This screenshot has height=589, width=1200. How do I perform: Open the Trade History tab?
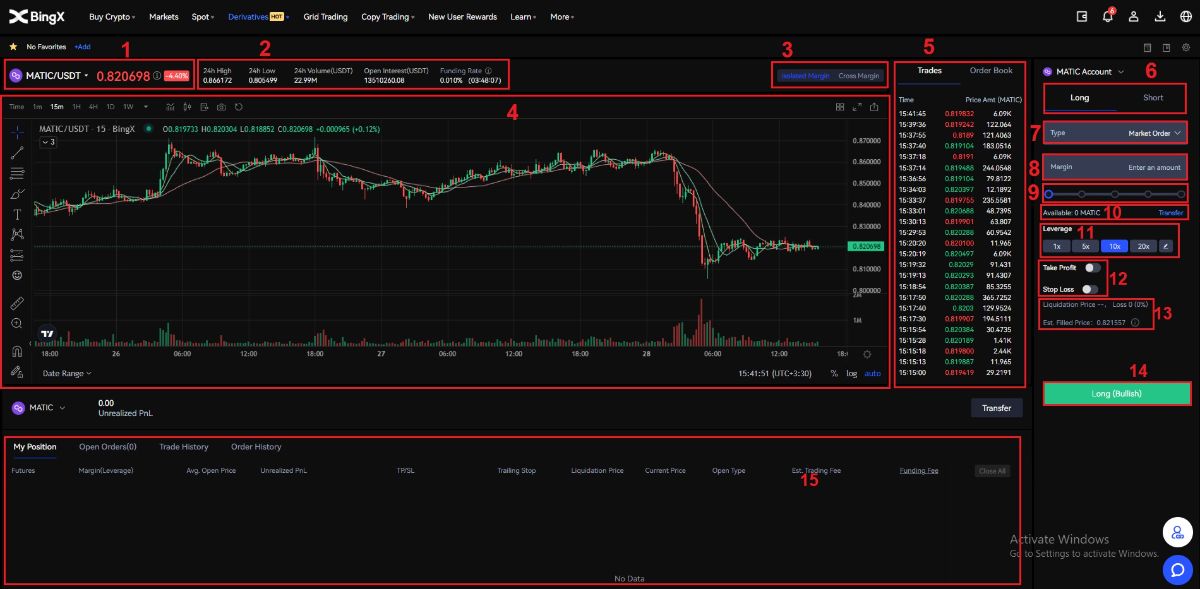point(184,447)
